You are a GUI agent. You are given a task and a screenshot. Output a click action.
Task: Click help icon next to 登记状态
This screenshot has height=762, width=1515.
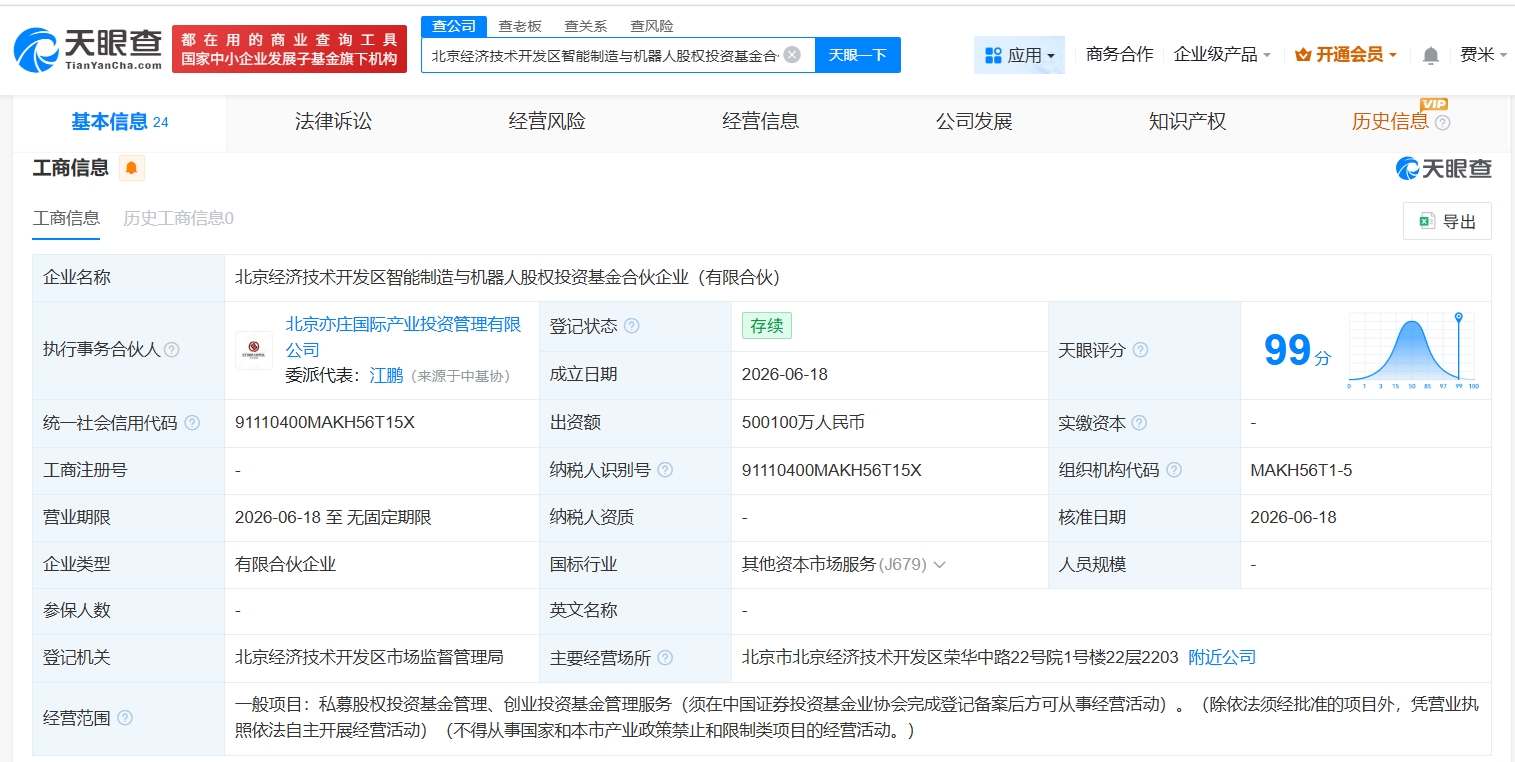(631, 326)
